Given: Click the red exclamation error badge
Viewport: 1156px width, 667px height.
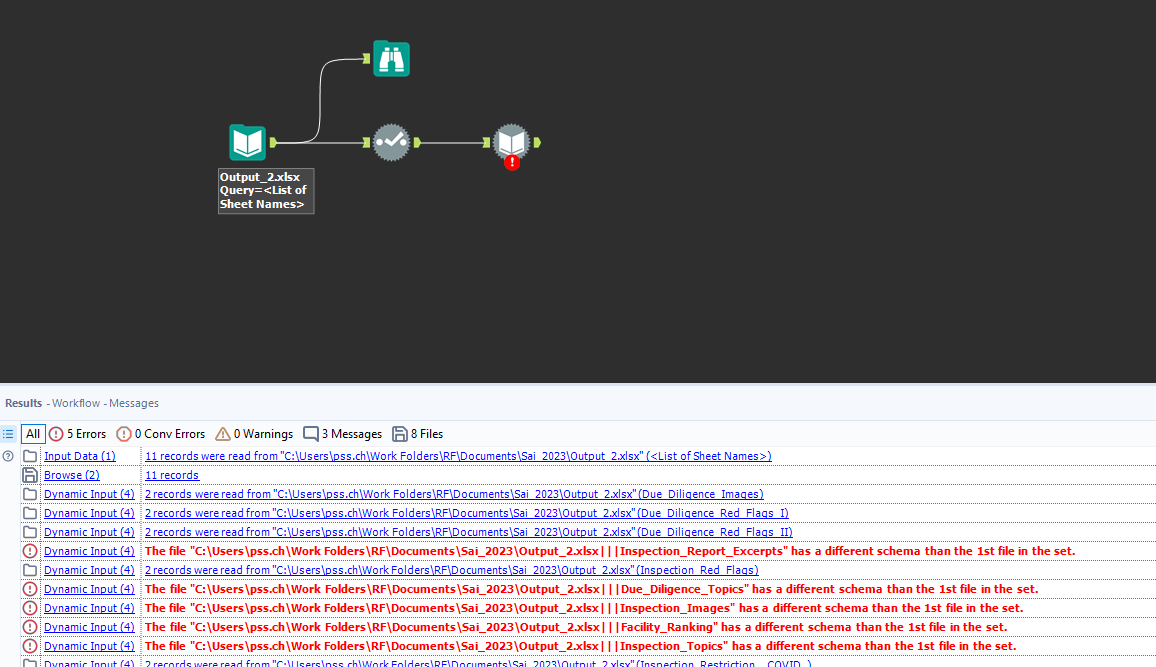Looking at the screenshot, I should point(511,160).
